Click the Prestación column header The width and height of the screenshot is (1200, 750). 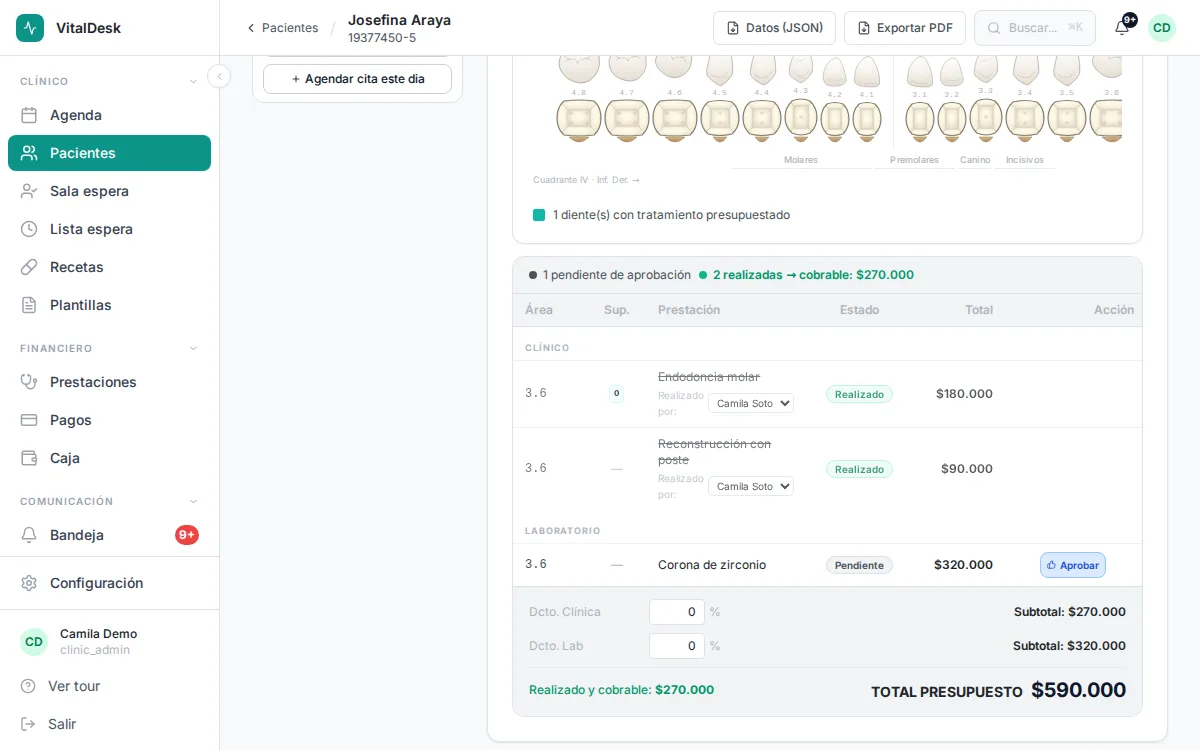(x=689, y=310)
